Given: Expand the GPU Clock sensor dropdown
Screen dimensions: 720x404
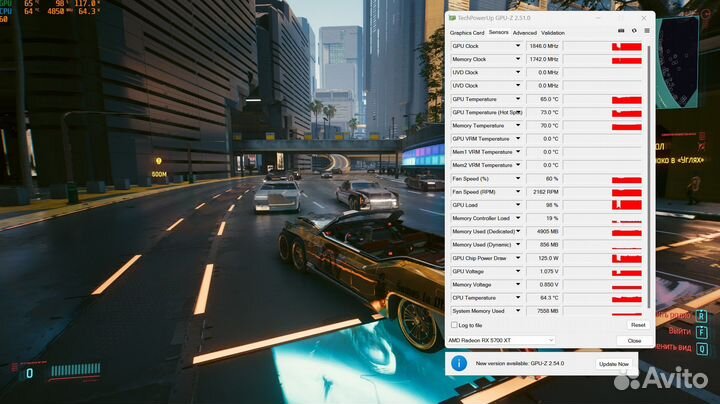Looking at the screenshot, I should point(518,46).
